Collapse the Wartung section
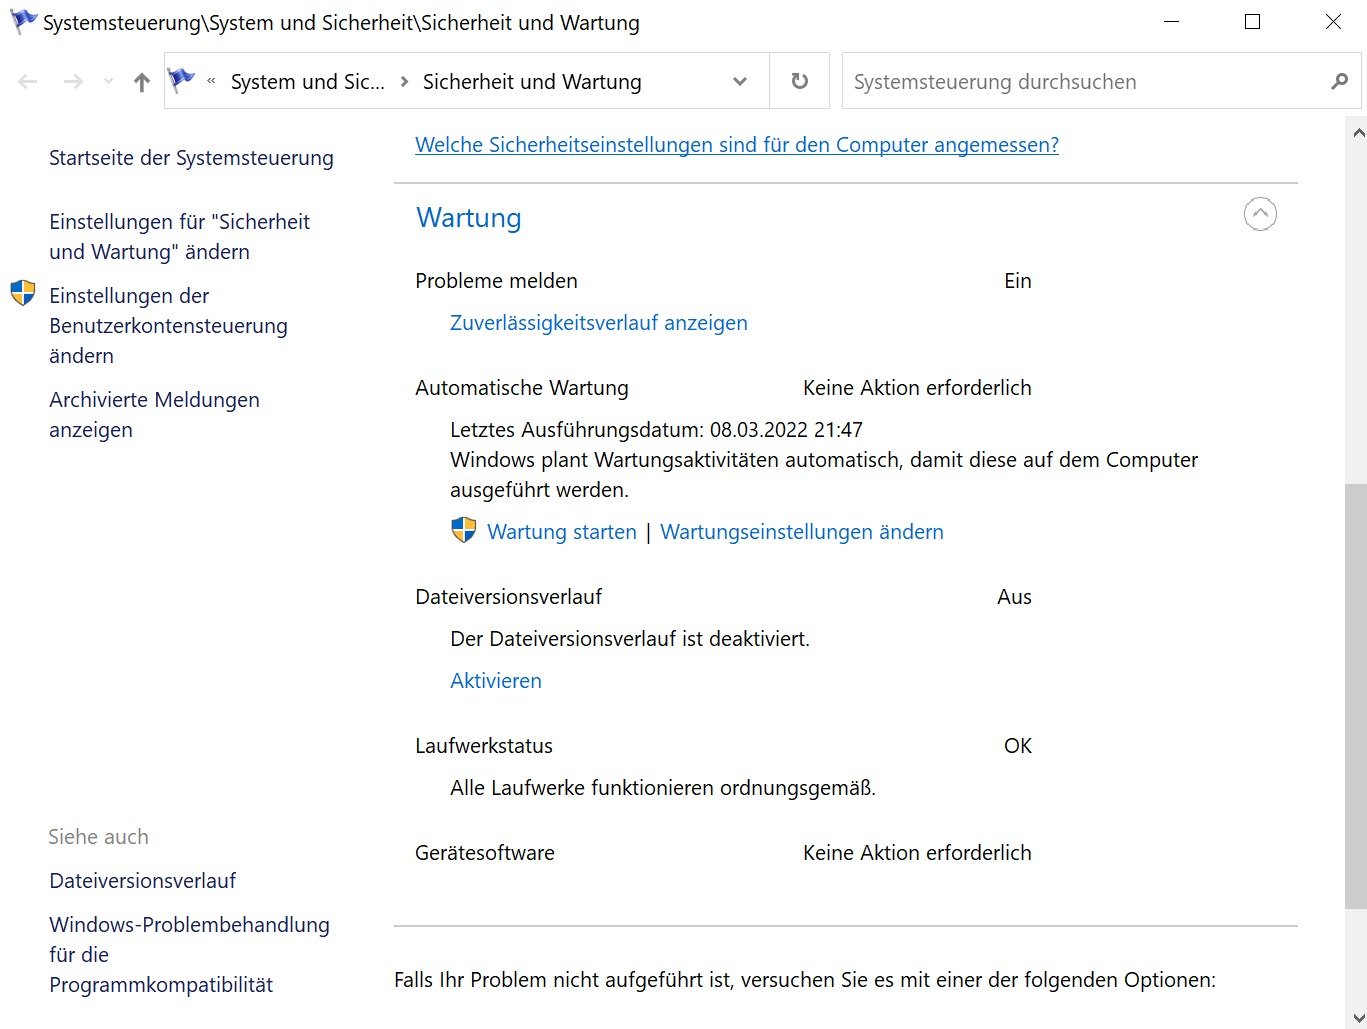The height and width of the screenshot is (1029, 1367). point(1260,214)
